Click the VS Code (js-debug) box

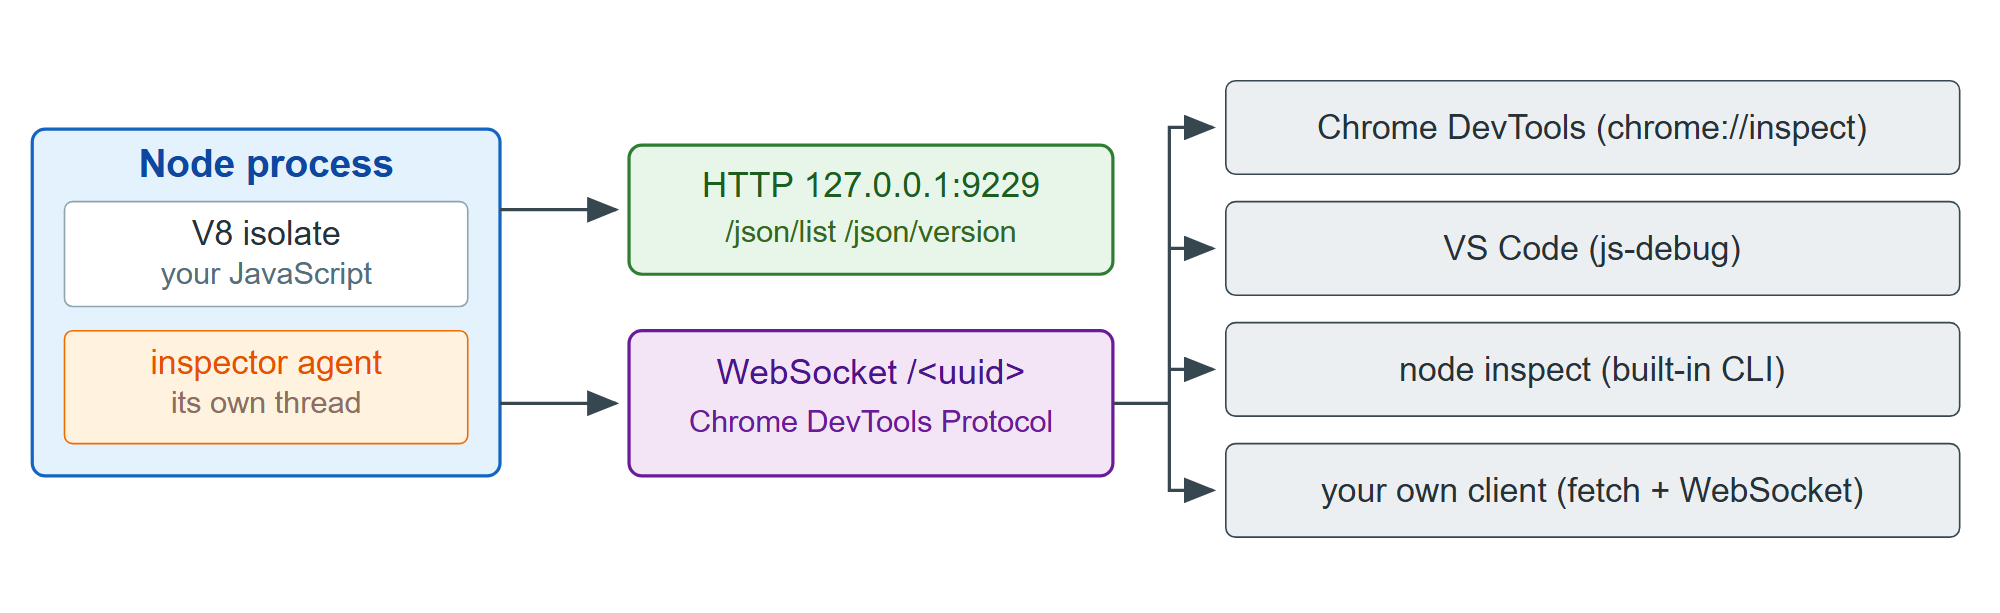point(1592,249)
